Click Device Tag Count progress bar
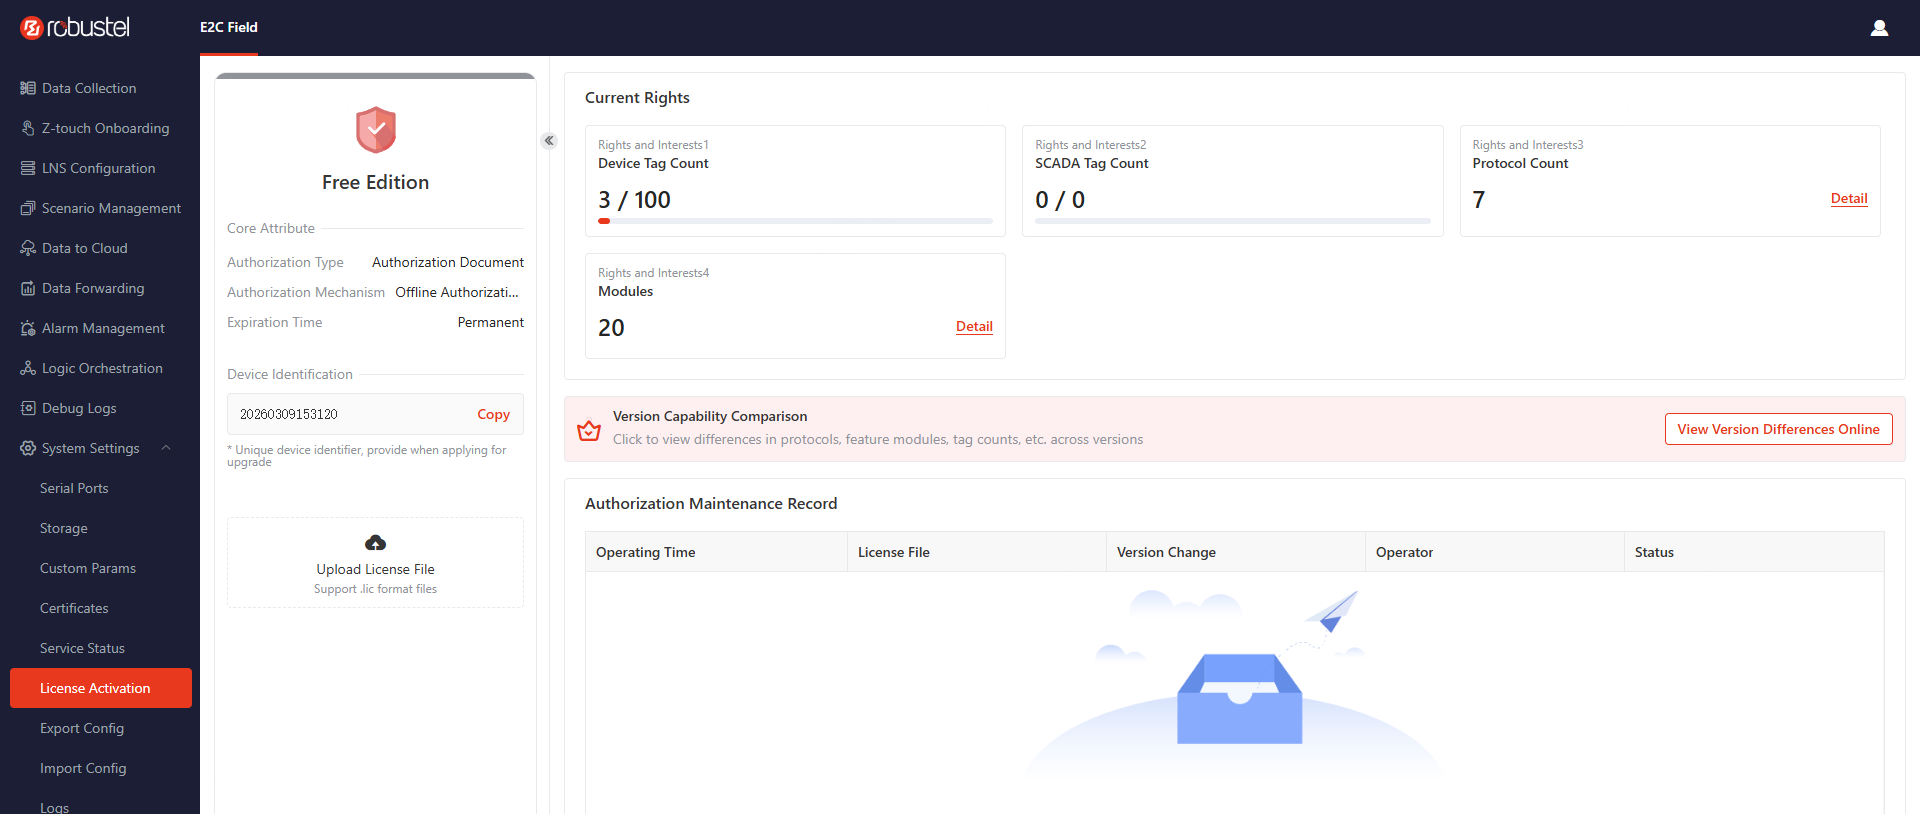 click(x=795, y=221)
